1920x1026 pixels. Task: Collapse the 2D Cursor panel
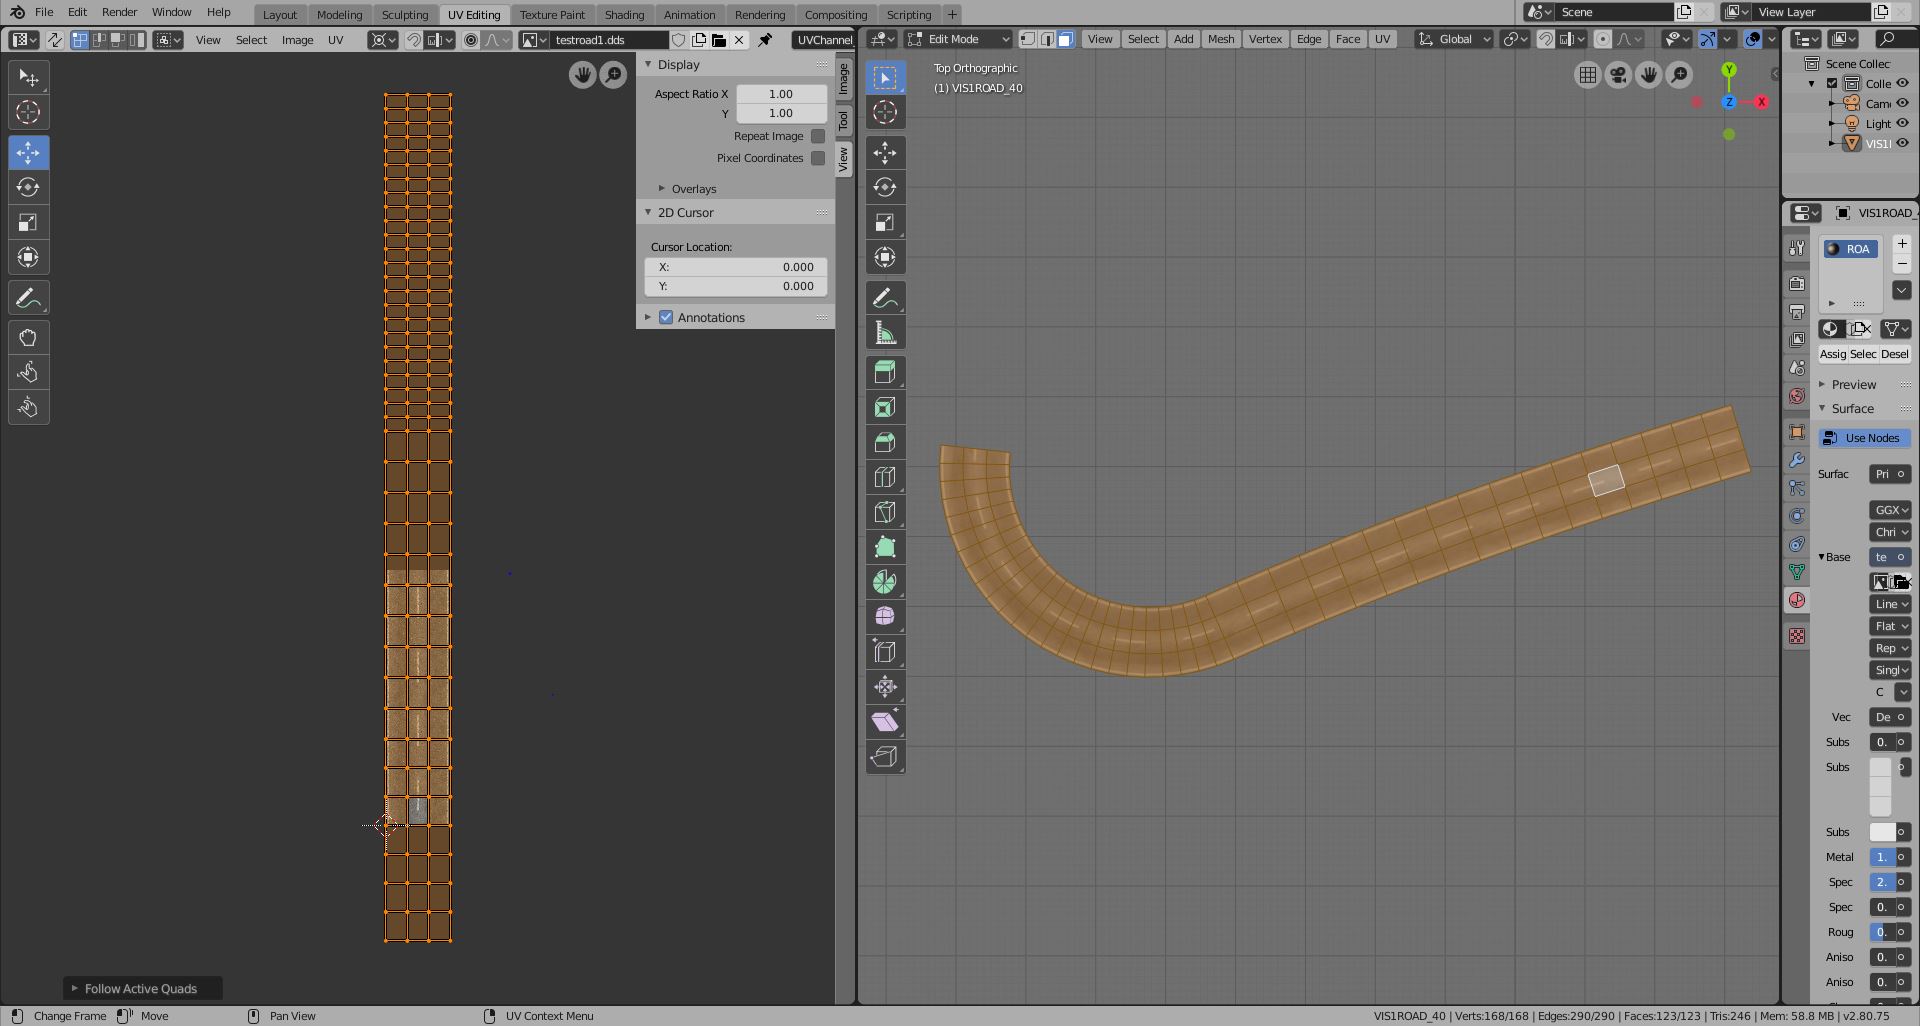(x=686, y=213)
